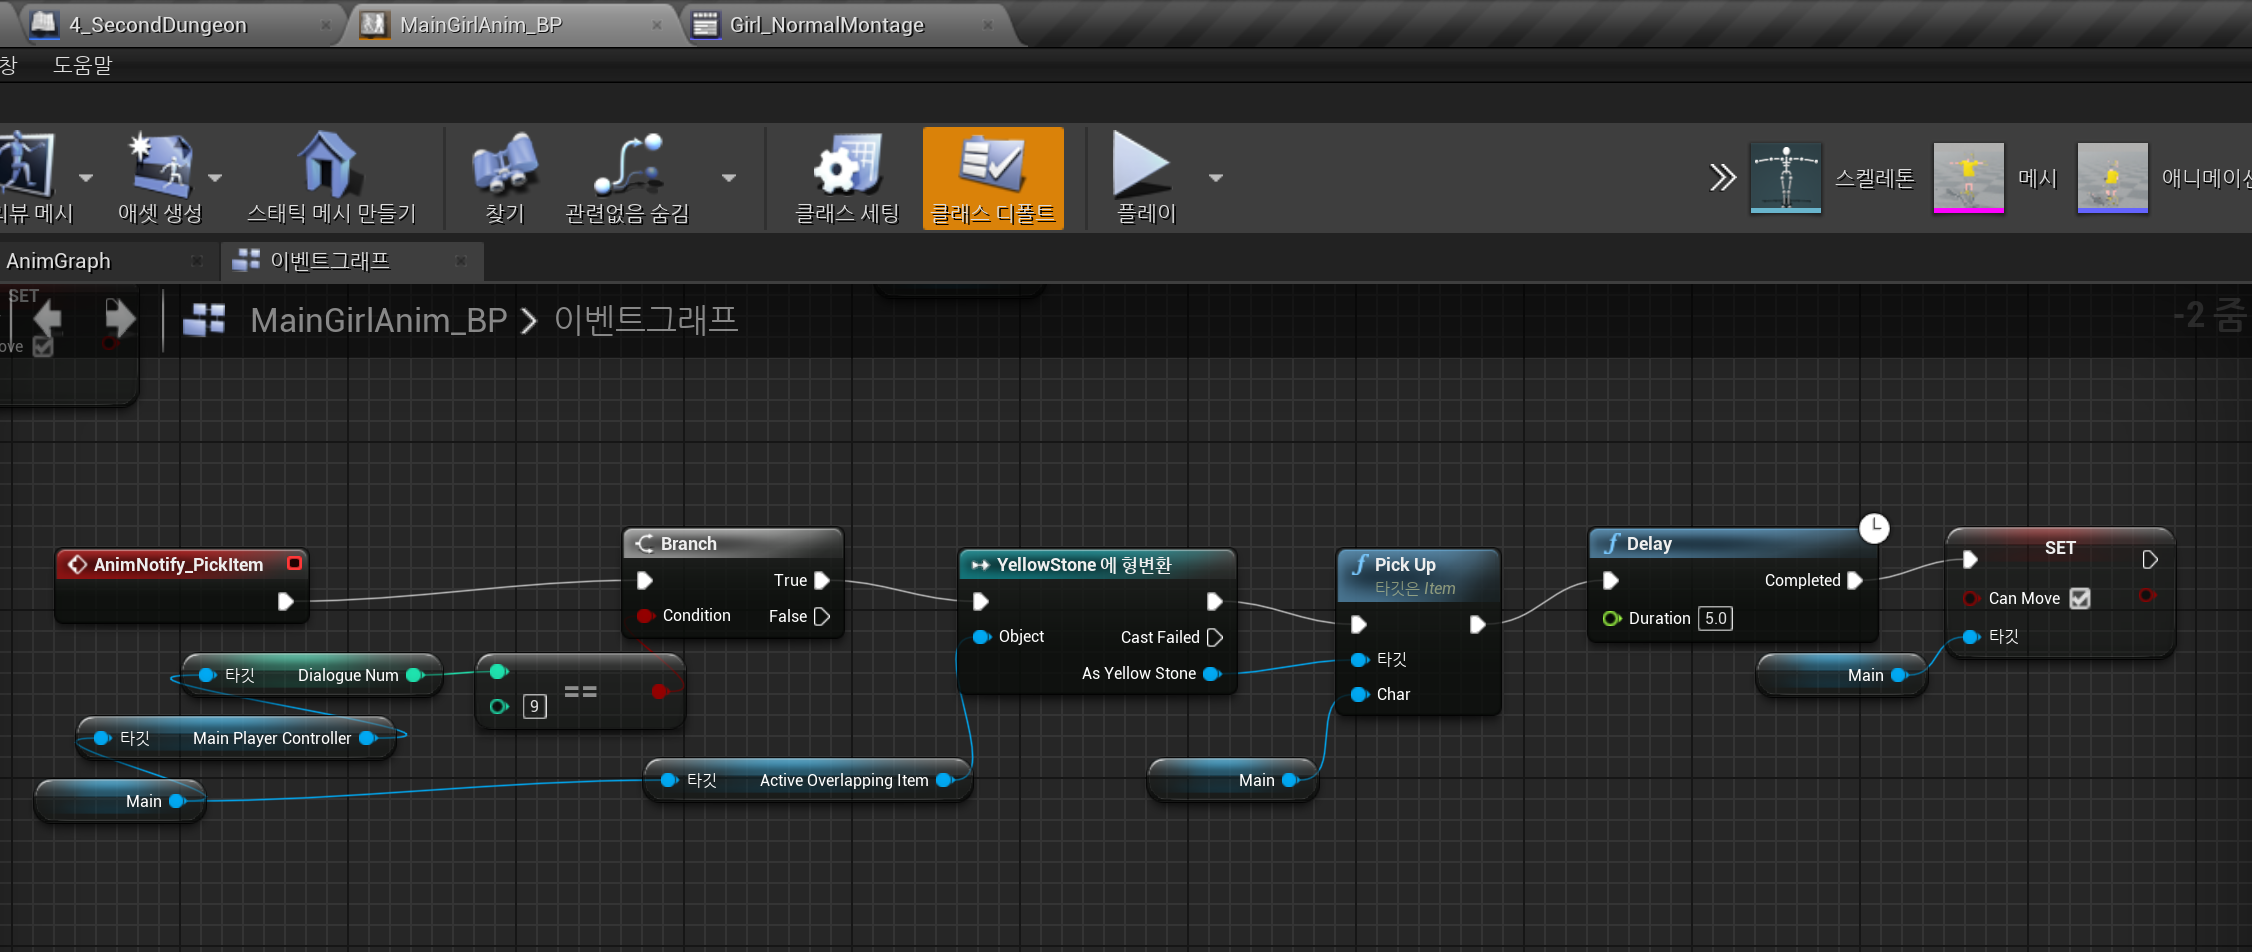Click 이벤트그래프 breadcrumb link
The image size is (2252, 952).
click(646, 320)
